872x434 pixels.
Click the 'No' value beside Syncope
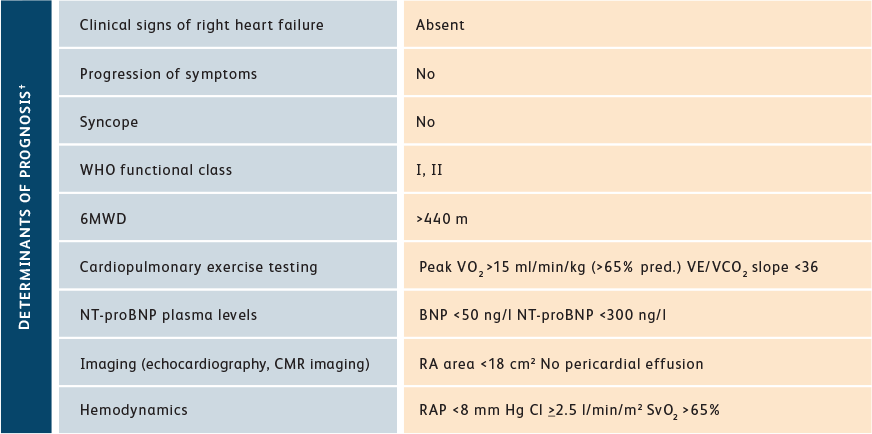pos(425,122)
